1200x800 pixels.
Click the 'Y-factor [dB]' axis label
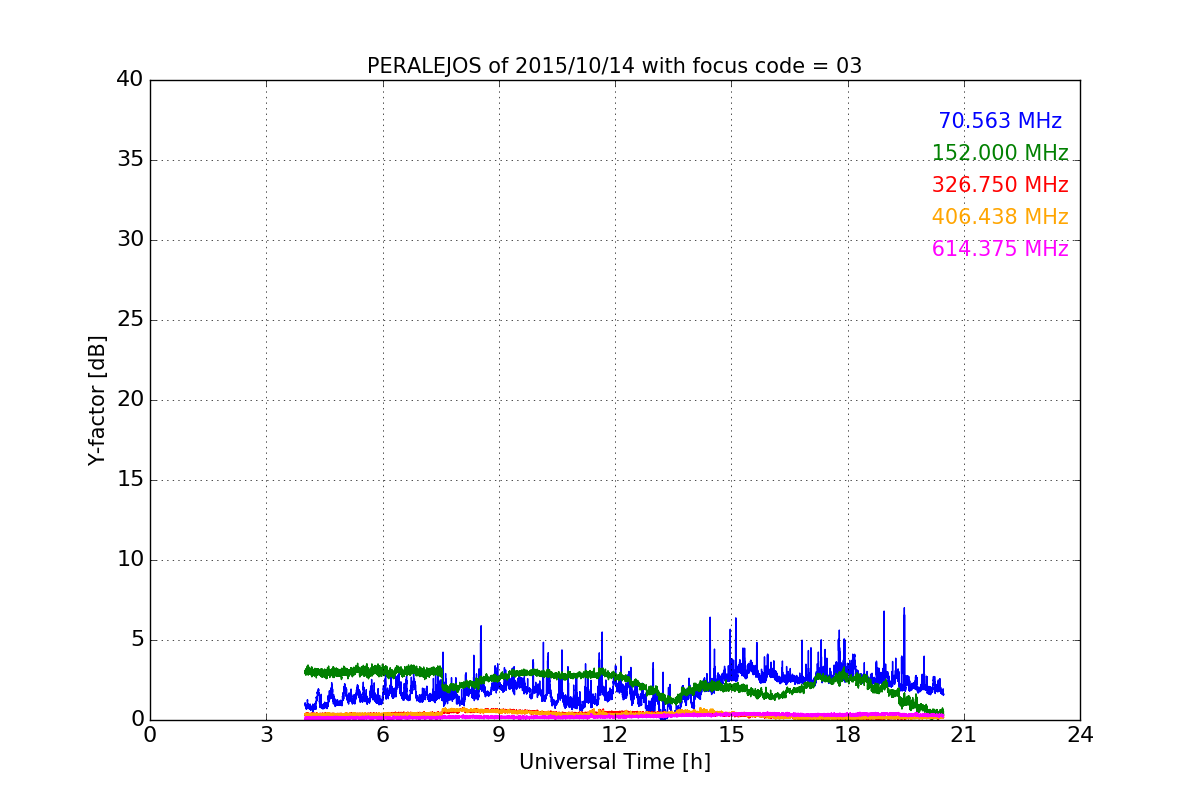(x=97, y=400)
